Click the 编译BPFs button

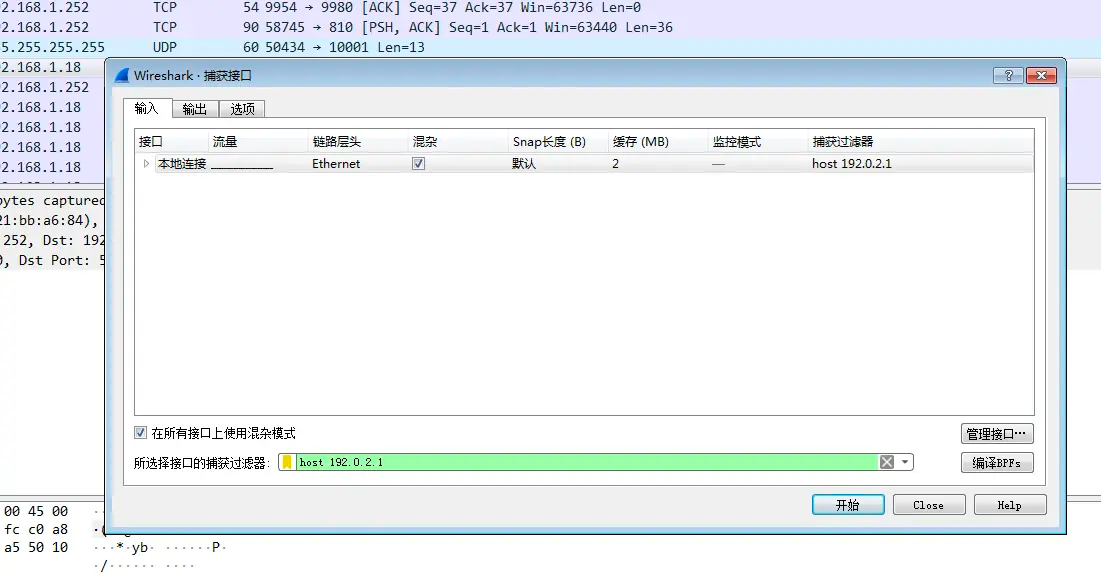click(x=995, y=462)
